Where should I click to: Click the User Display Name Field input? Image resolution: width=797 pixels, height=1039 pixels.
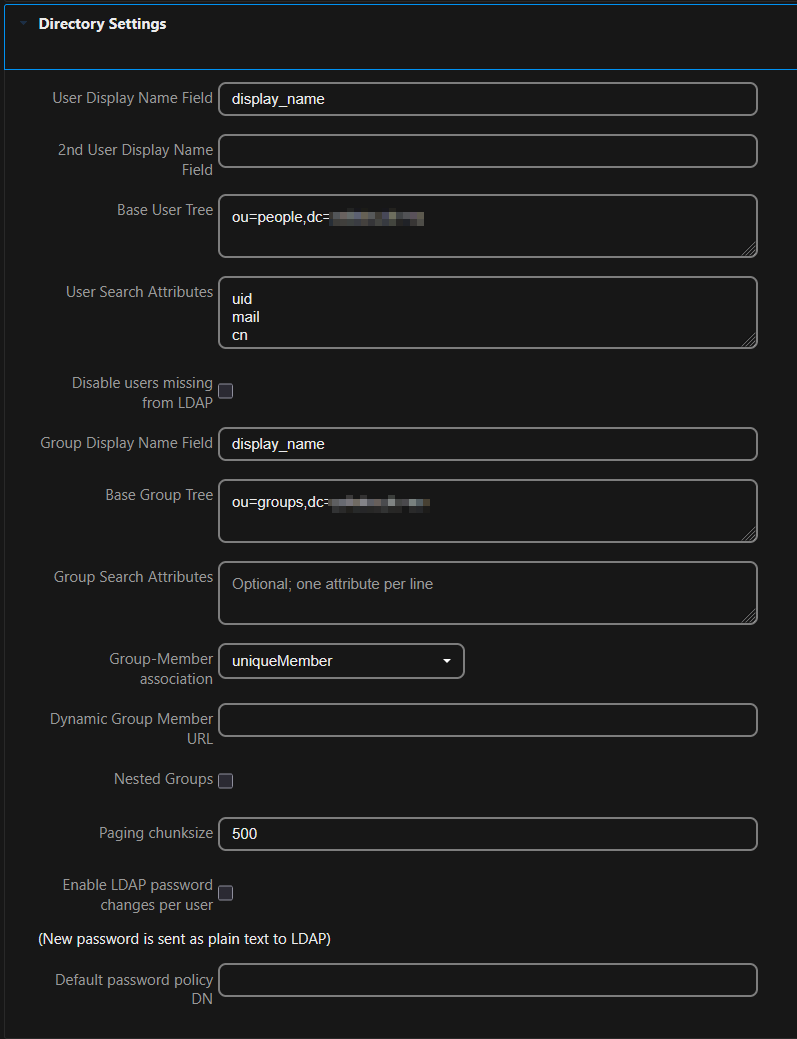(487, 99)
